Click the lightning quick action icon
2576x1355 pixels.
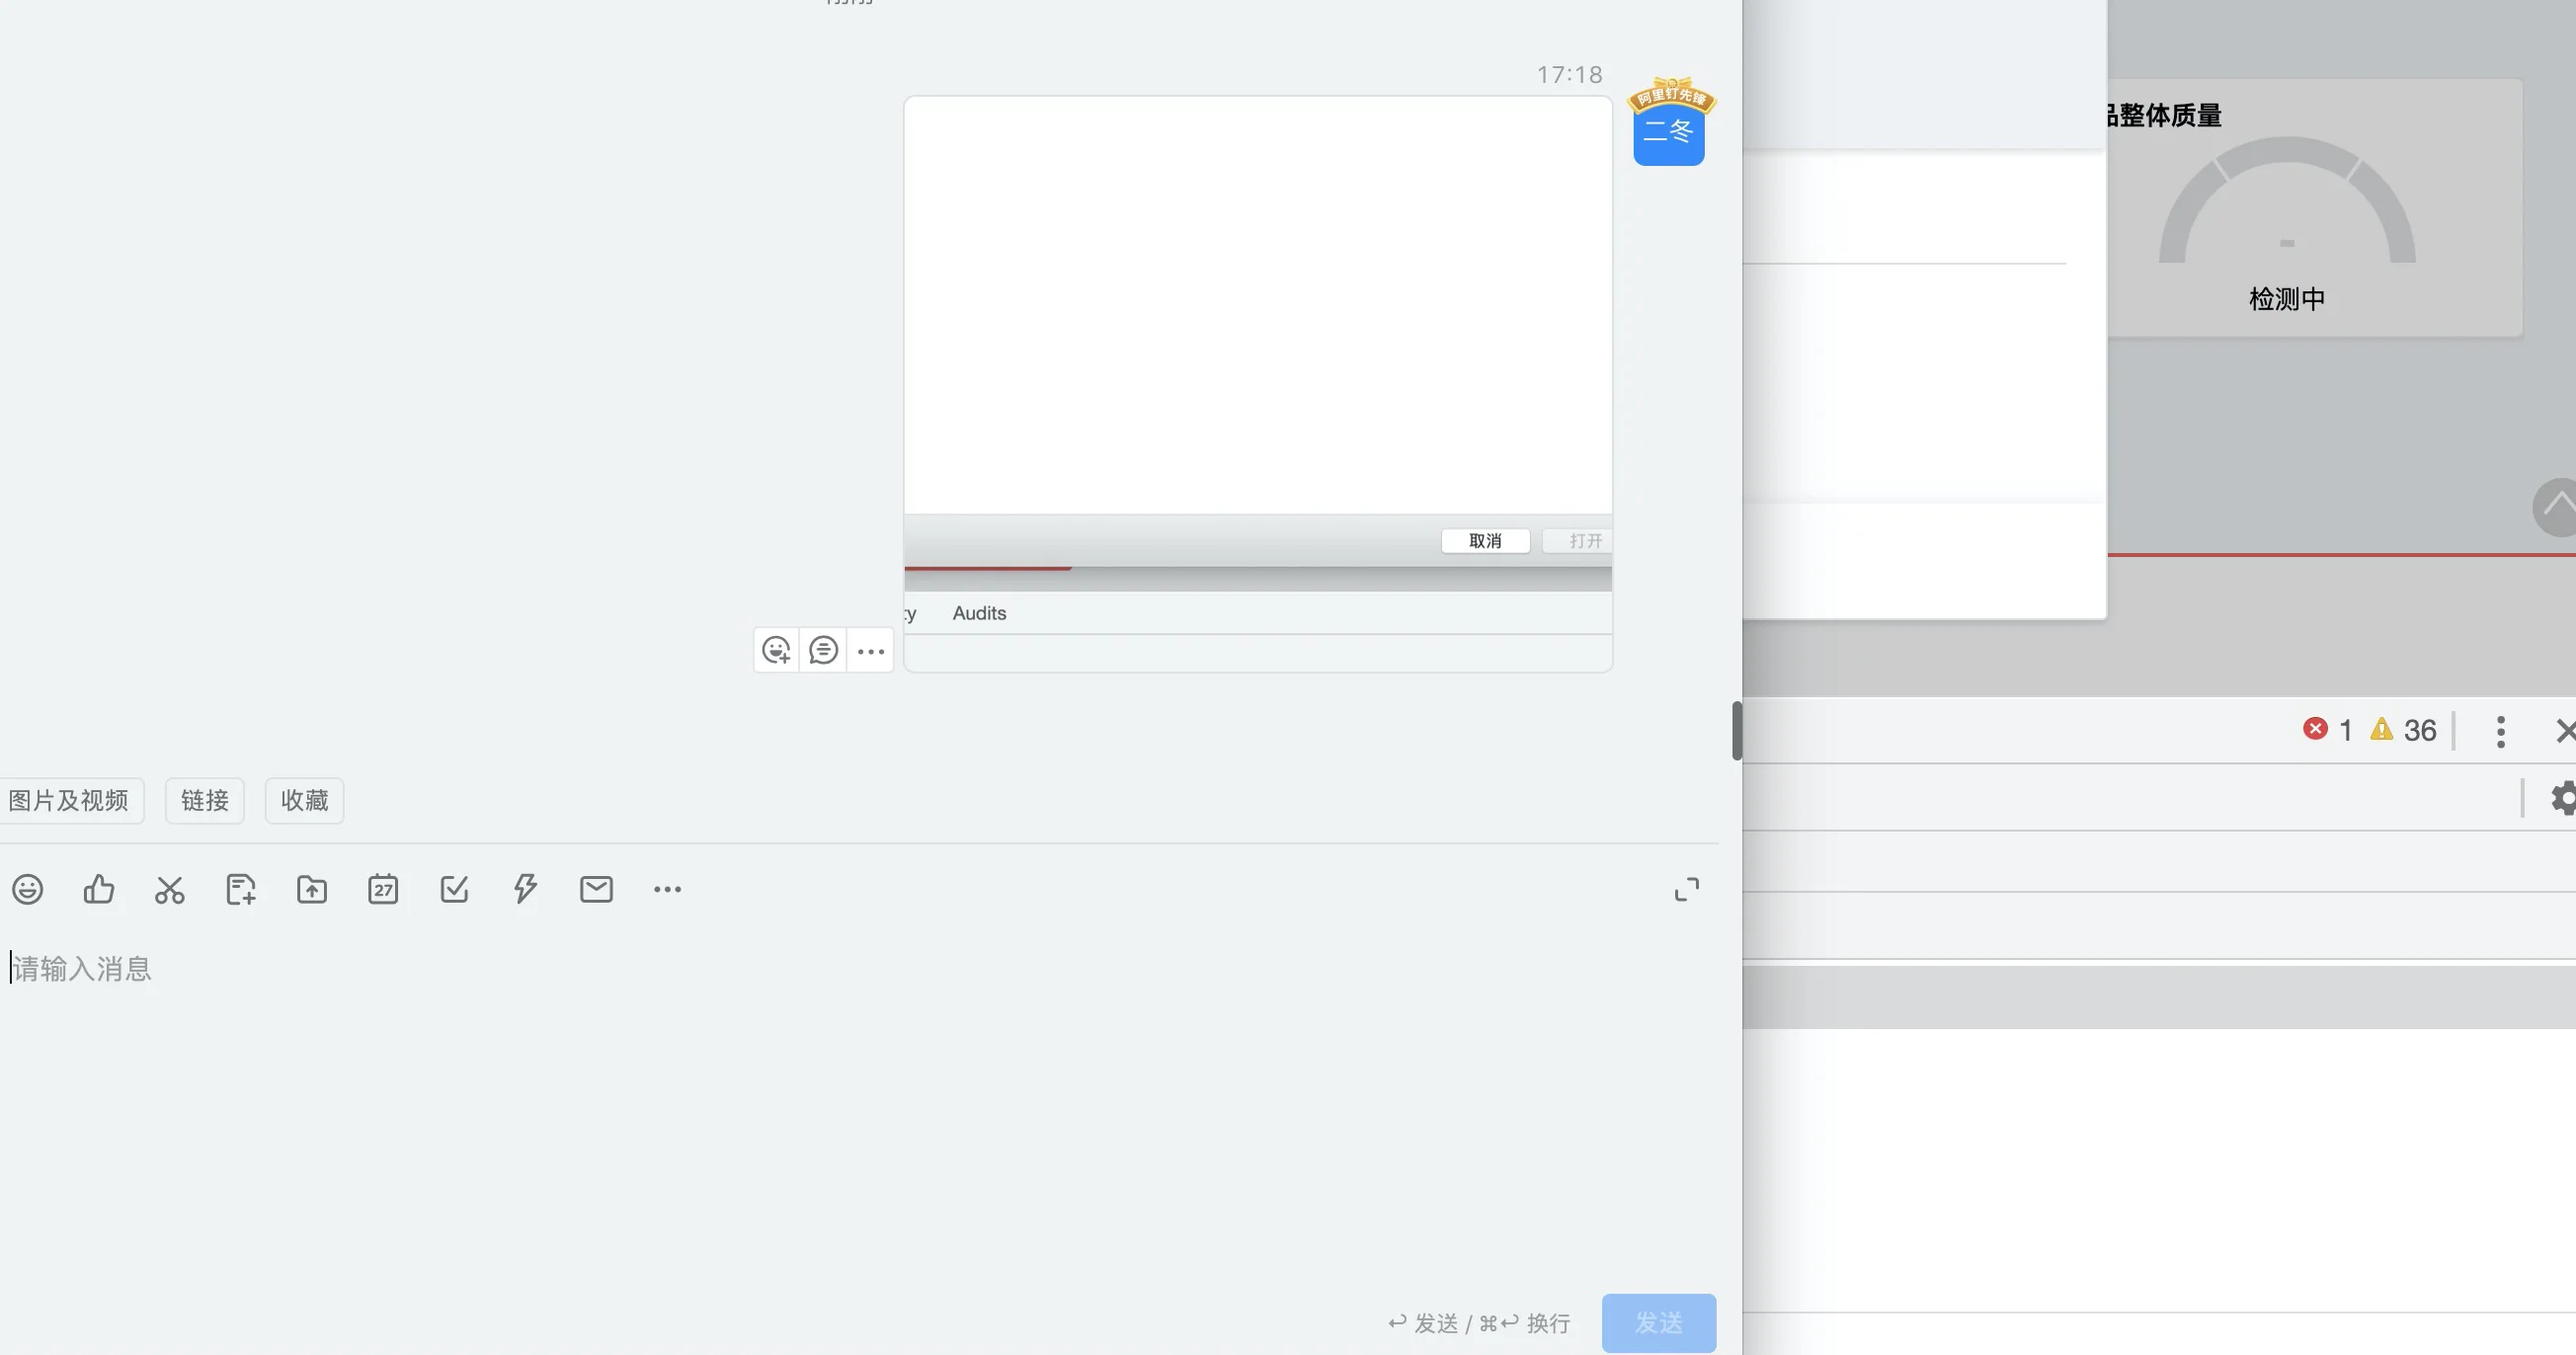coord(525,889)
